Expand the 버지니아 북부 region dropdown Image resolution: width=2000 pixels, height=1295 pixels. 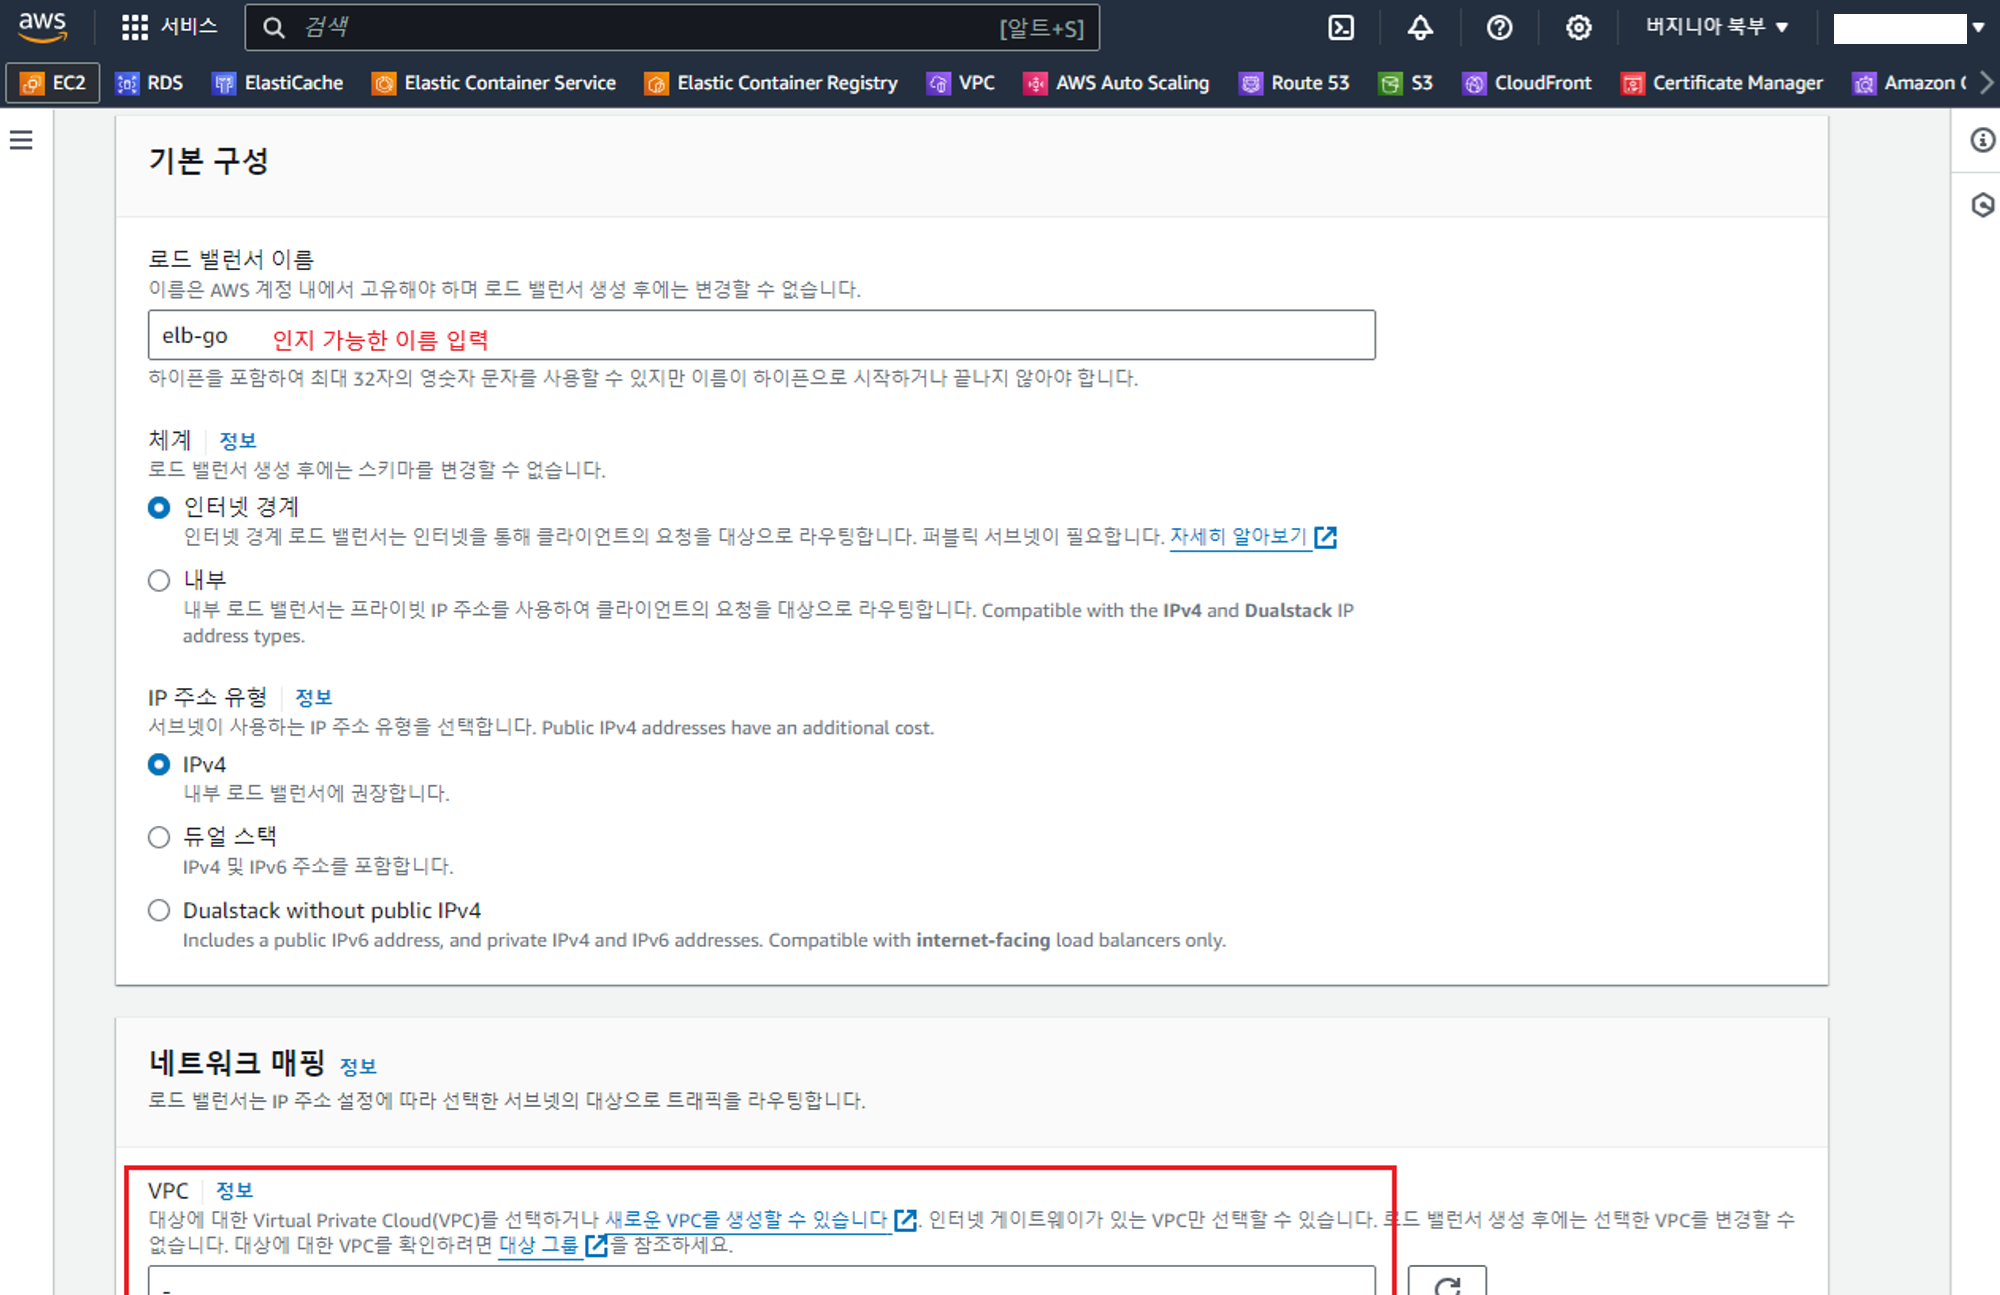click(x=1716, y=27)
